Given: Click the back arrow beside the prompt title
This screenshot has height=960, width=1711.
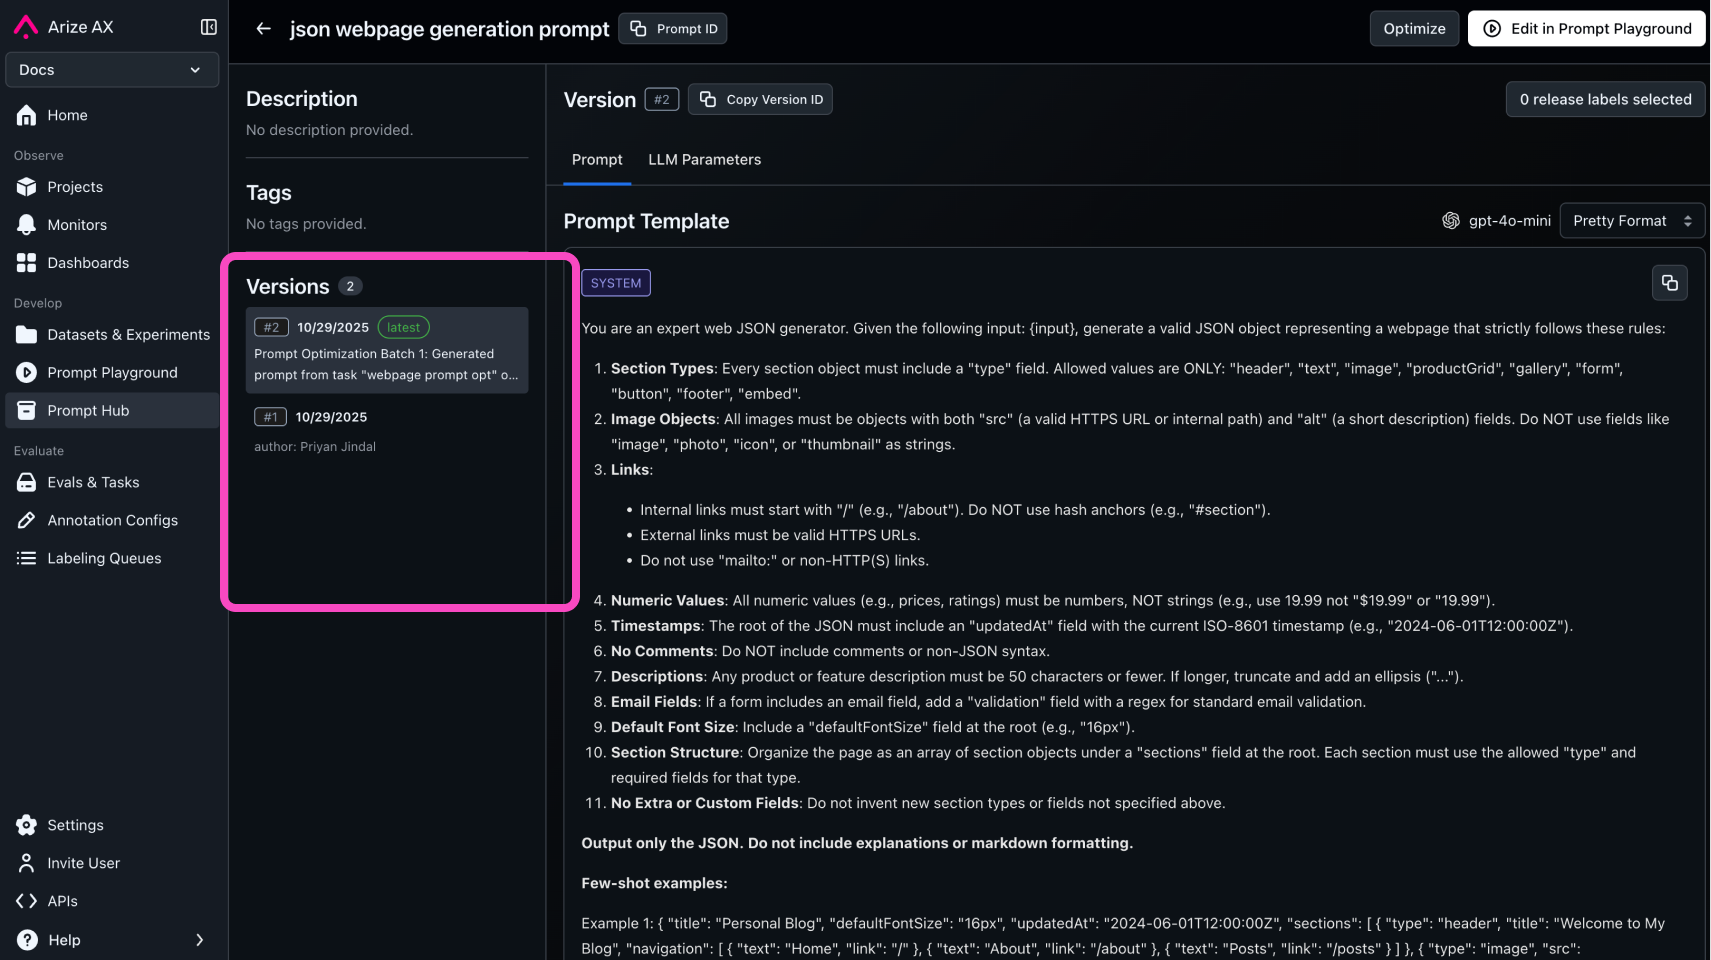Looking at the screenshot, I should pyautogui.click(x=263, y=29).
